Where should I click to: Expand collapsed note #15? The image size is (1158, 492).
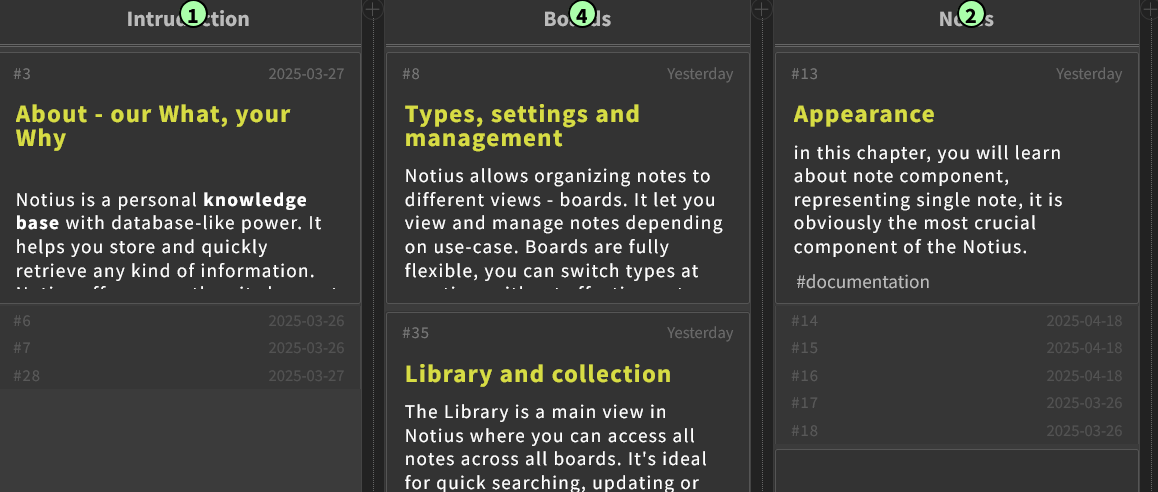[956, 348]
